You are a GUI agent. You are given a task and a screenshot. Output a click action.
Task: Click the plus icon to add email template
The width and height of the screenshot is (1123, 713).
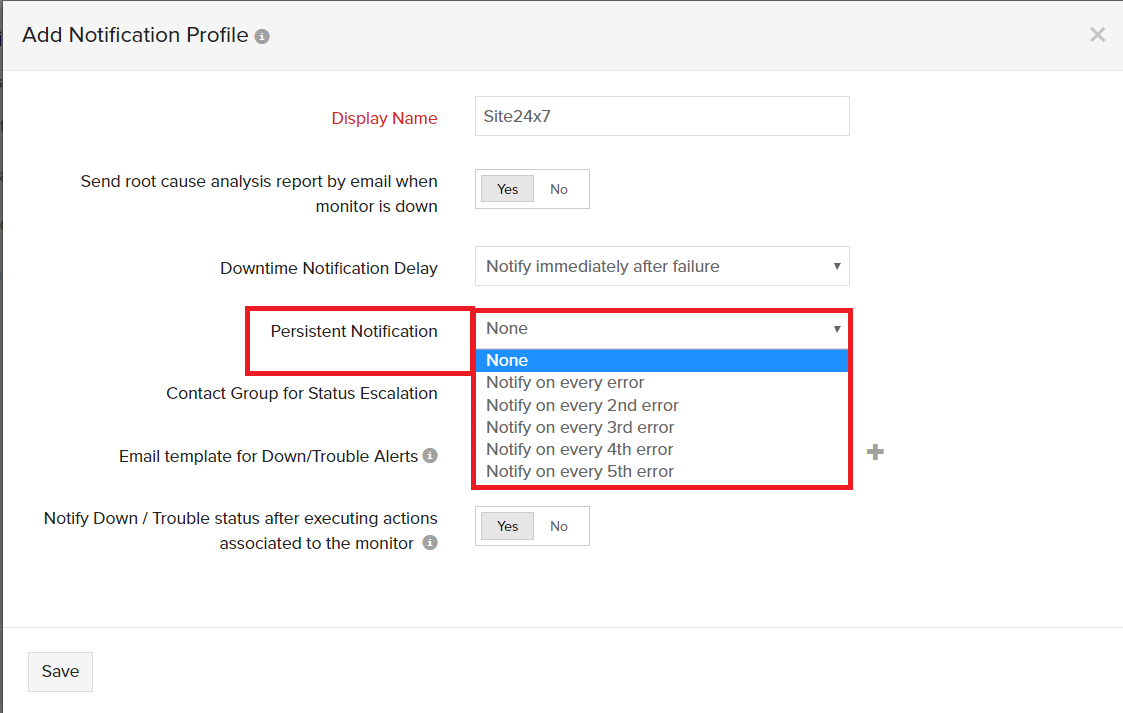[x=875, y=452]
